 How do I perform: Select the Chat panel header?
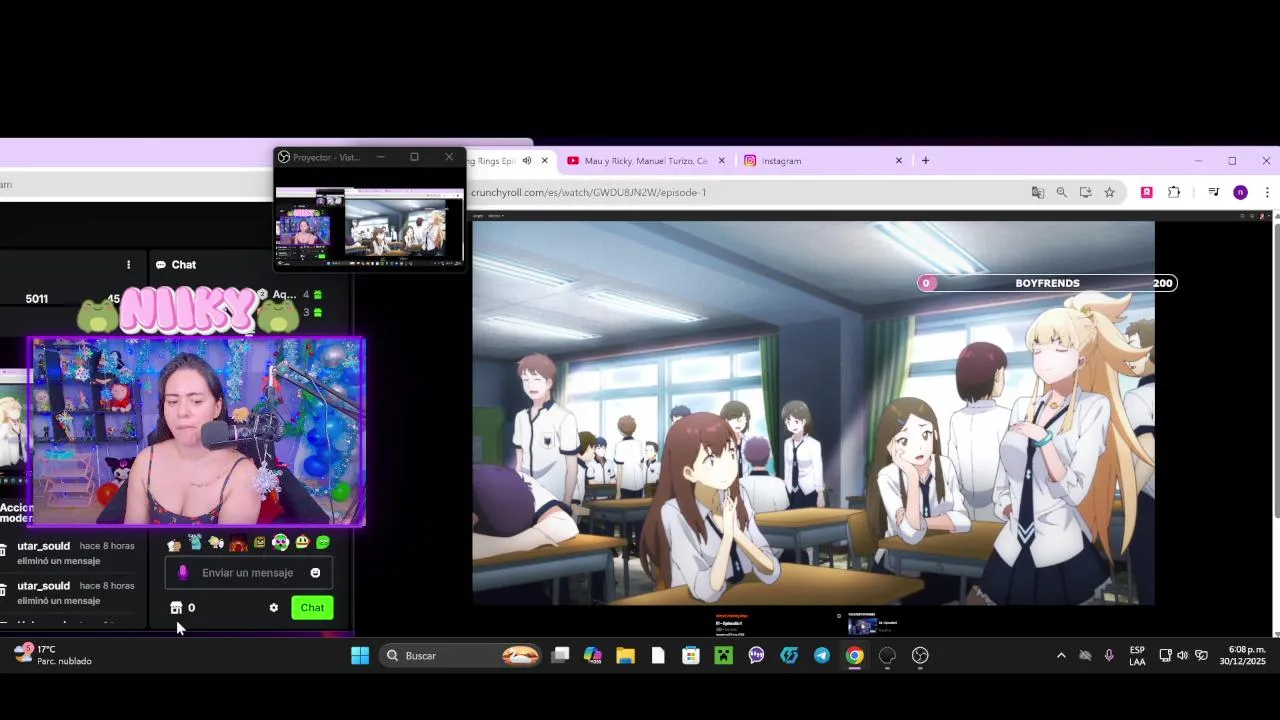[x=176, y=265]
